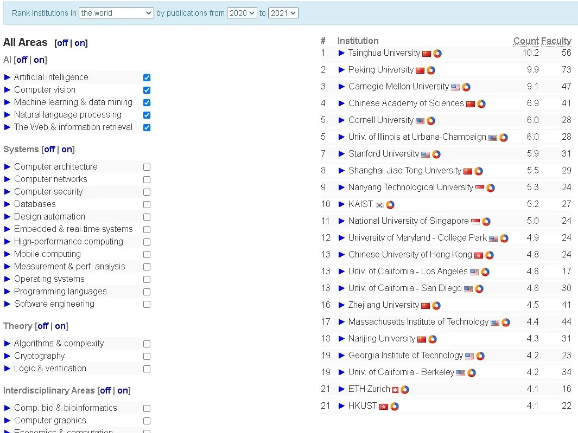Turn off all AI areas
Viewport: 578px width, 433px height.
21,60
